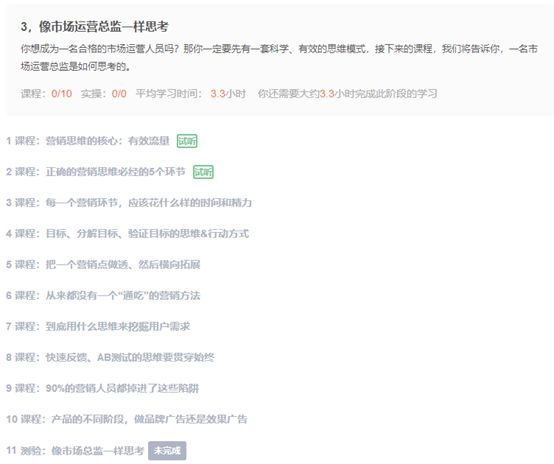Open course 4 目标、分解目标、验证目标的思维&行动方式

click(128, 234)
